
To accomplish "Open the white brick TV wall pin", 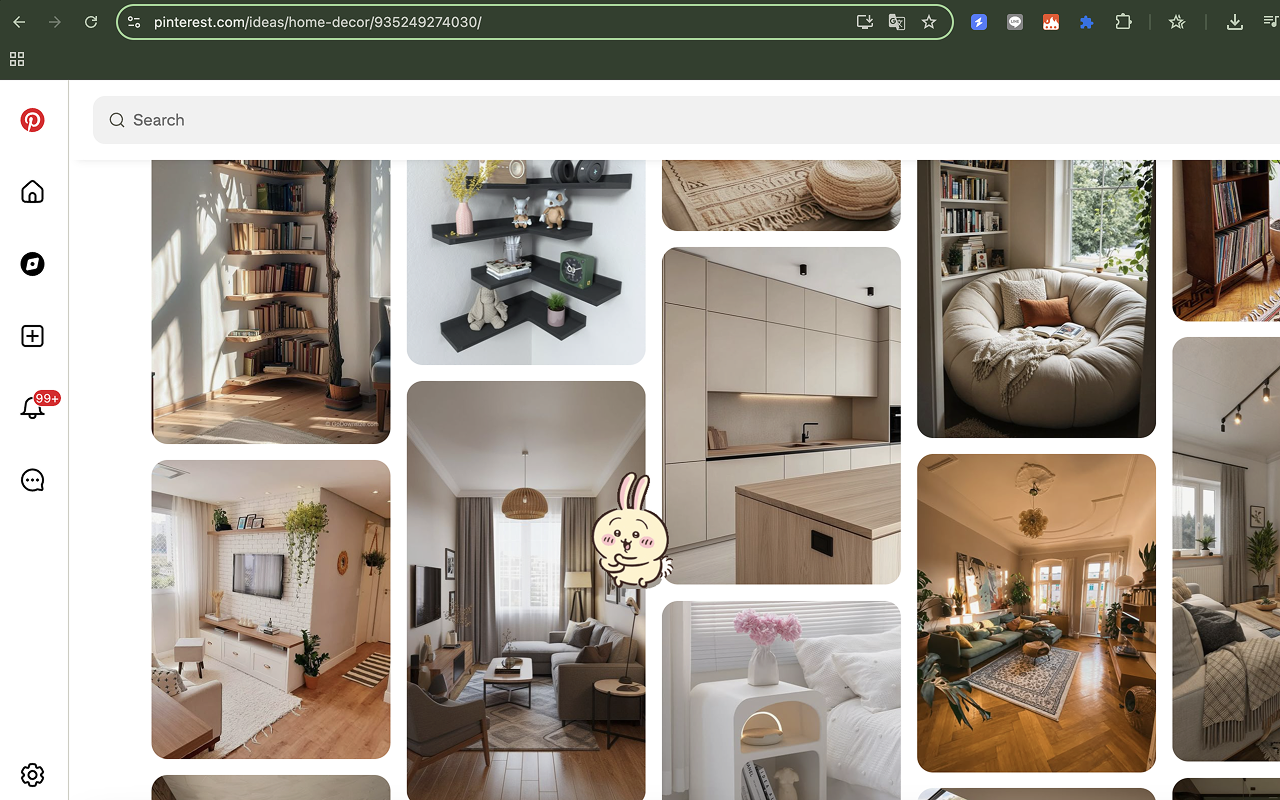I will (x=271, y=609).
